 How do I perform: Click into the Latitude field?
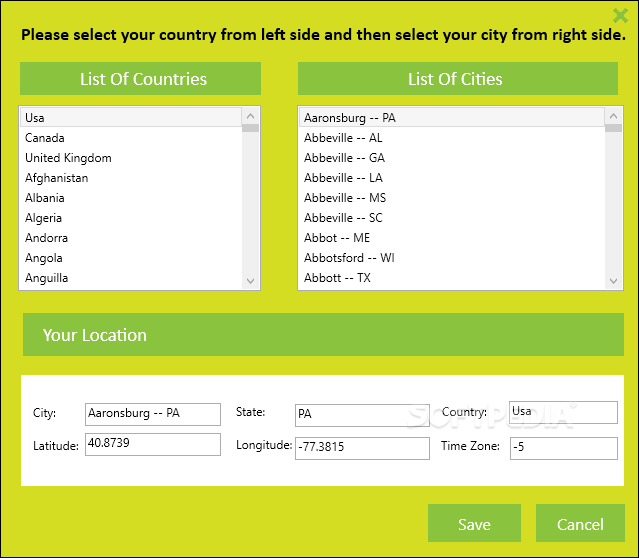pos(153,444)
